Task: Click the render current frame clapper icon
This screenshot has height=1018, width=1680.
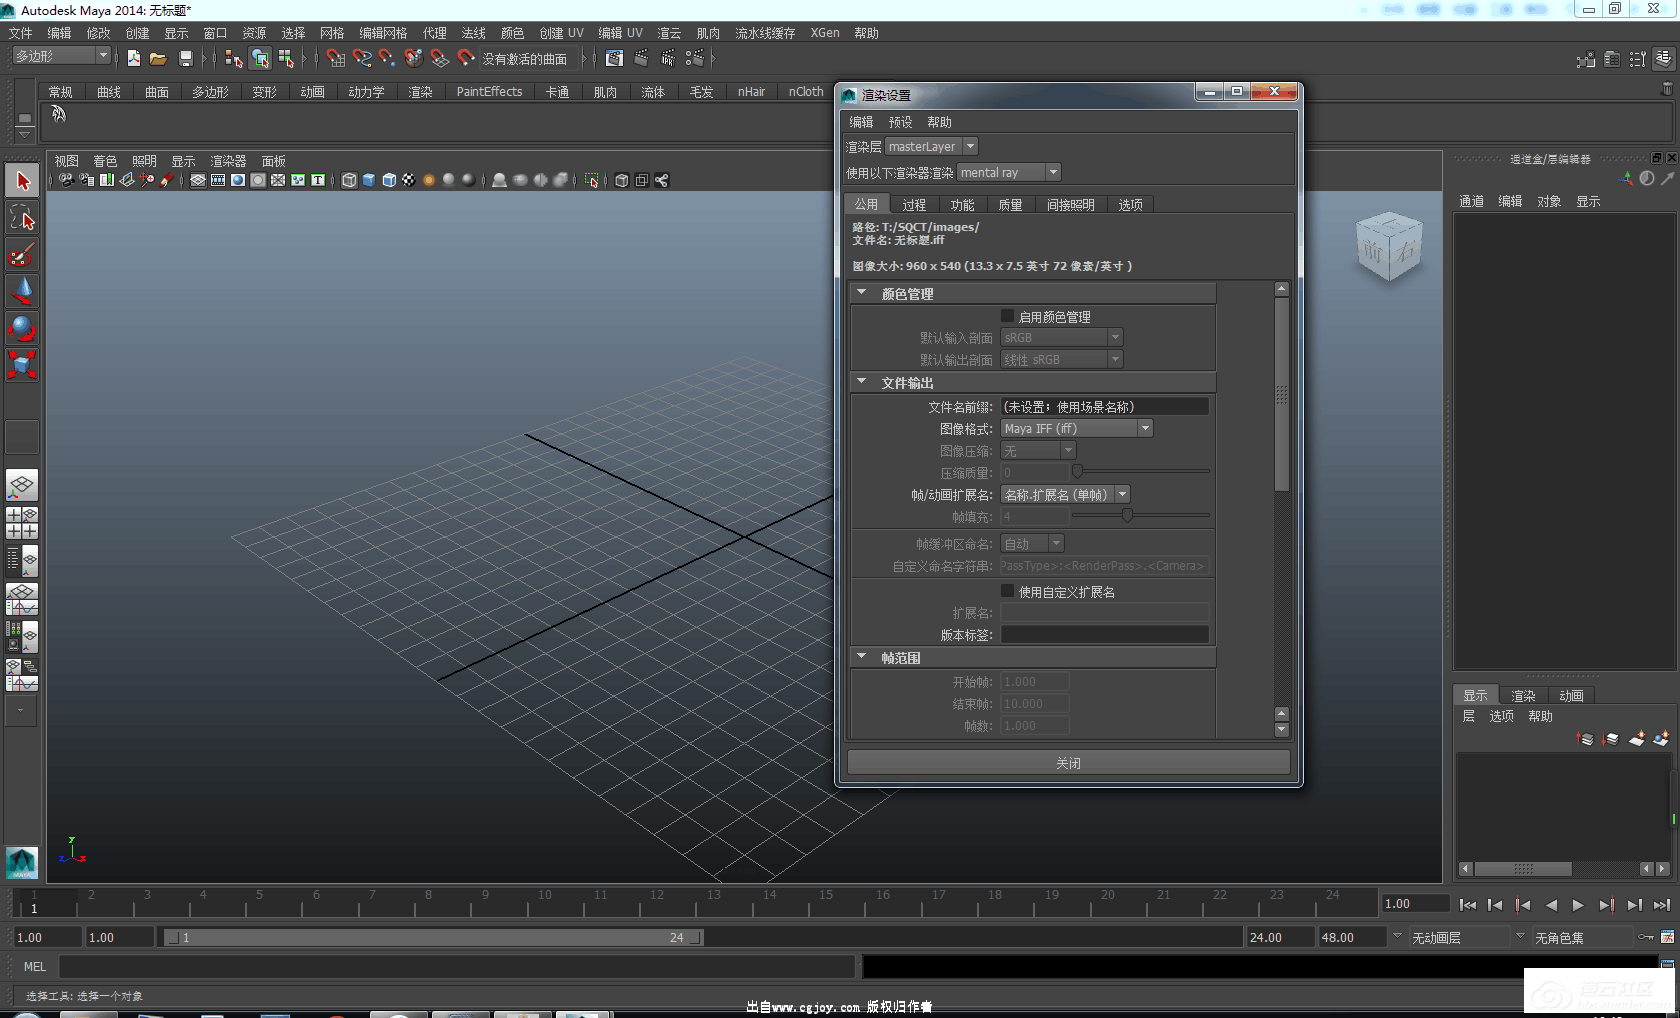Action: (x=641, y=59)
